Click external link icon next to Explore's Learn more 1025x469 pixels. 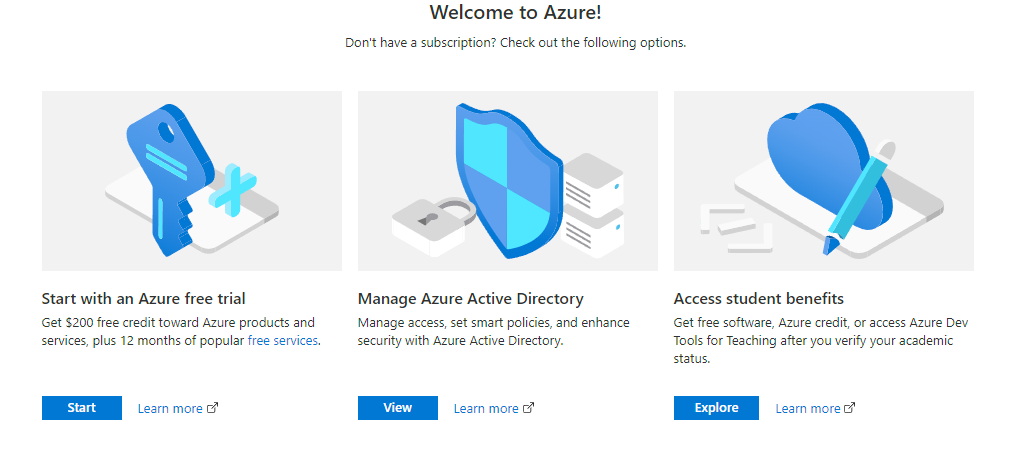click(850, 408)
